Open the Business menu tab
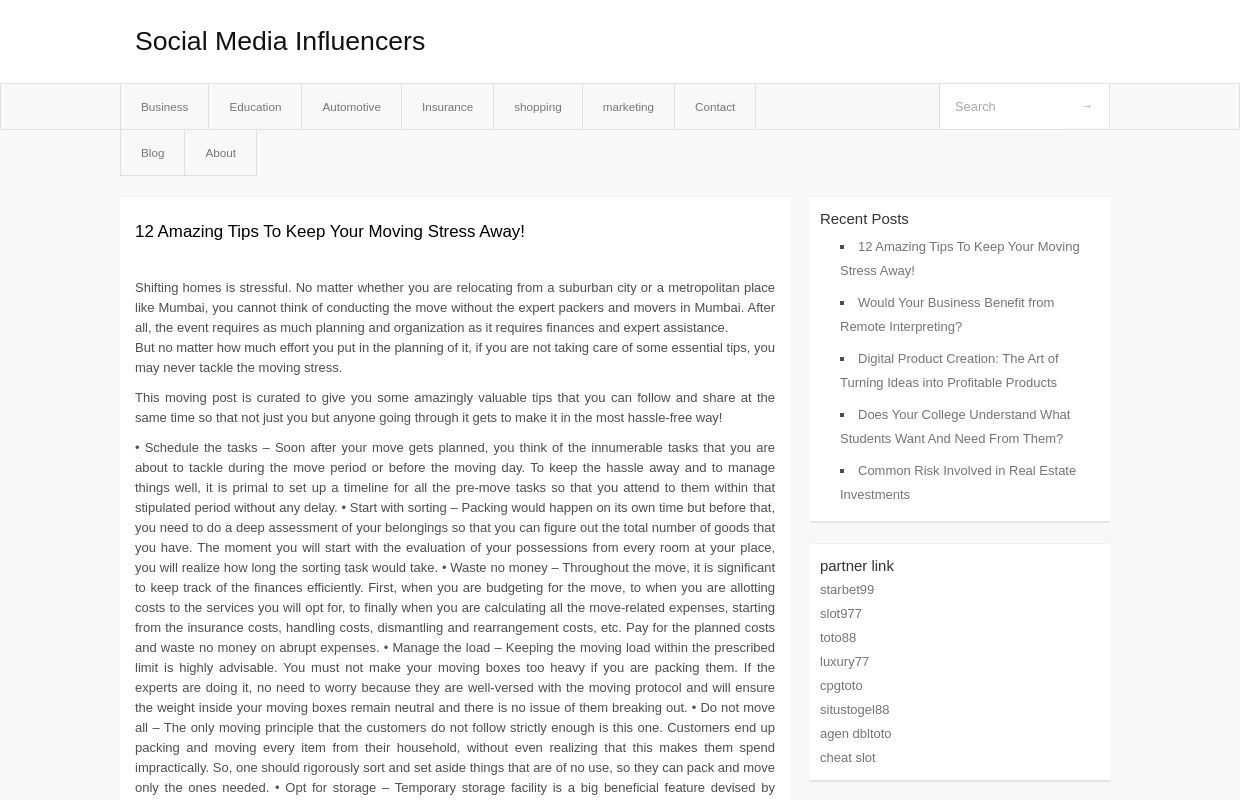The image size is (1240, 800). (164, 106)
